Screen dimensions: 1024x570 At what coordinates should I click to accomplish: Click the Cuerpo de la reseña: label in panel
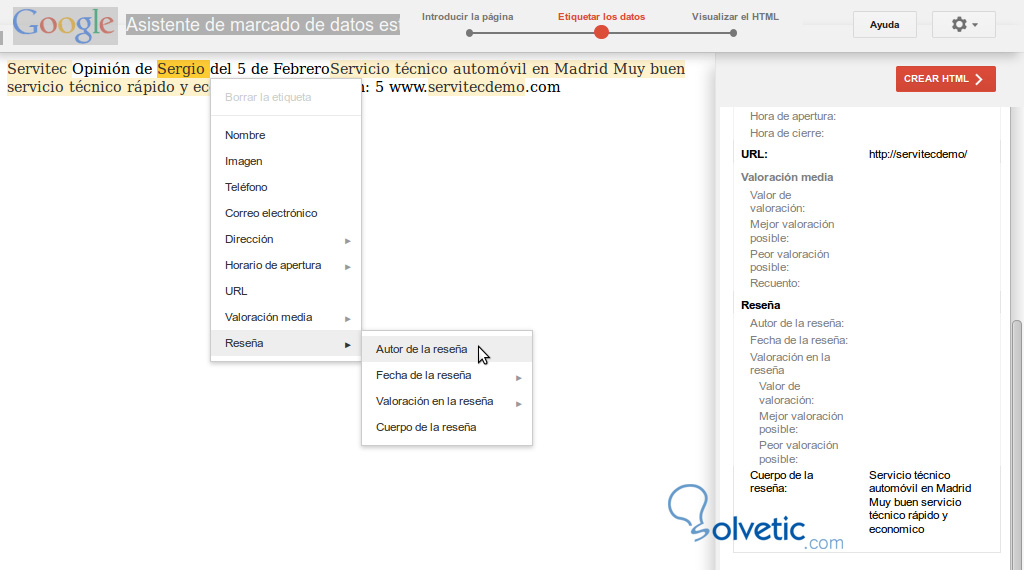click(x=782, y=482)
